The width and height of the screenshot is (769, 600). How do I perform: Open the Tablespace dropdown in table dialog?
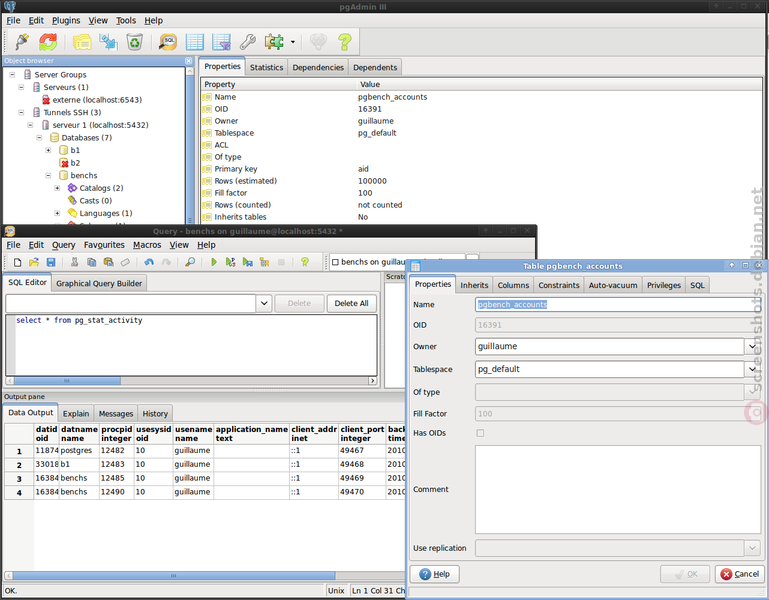[752, 369]
